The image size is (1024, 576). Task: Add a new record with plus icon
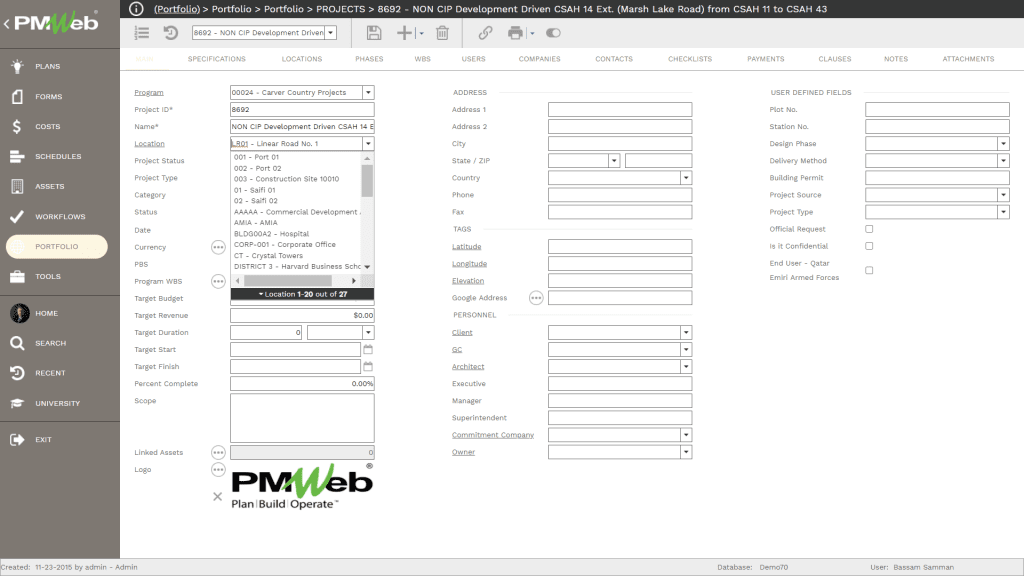(x=404, y=33)
